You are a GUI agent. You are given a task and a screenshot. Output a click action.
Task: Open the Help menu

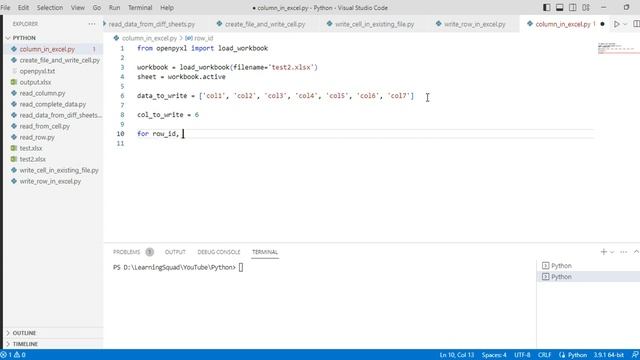pyautogui.click(x=167, y=7)
